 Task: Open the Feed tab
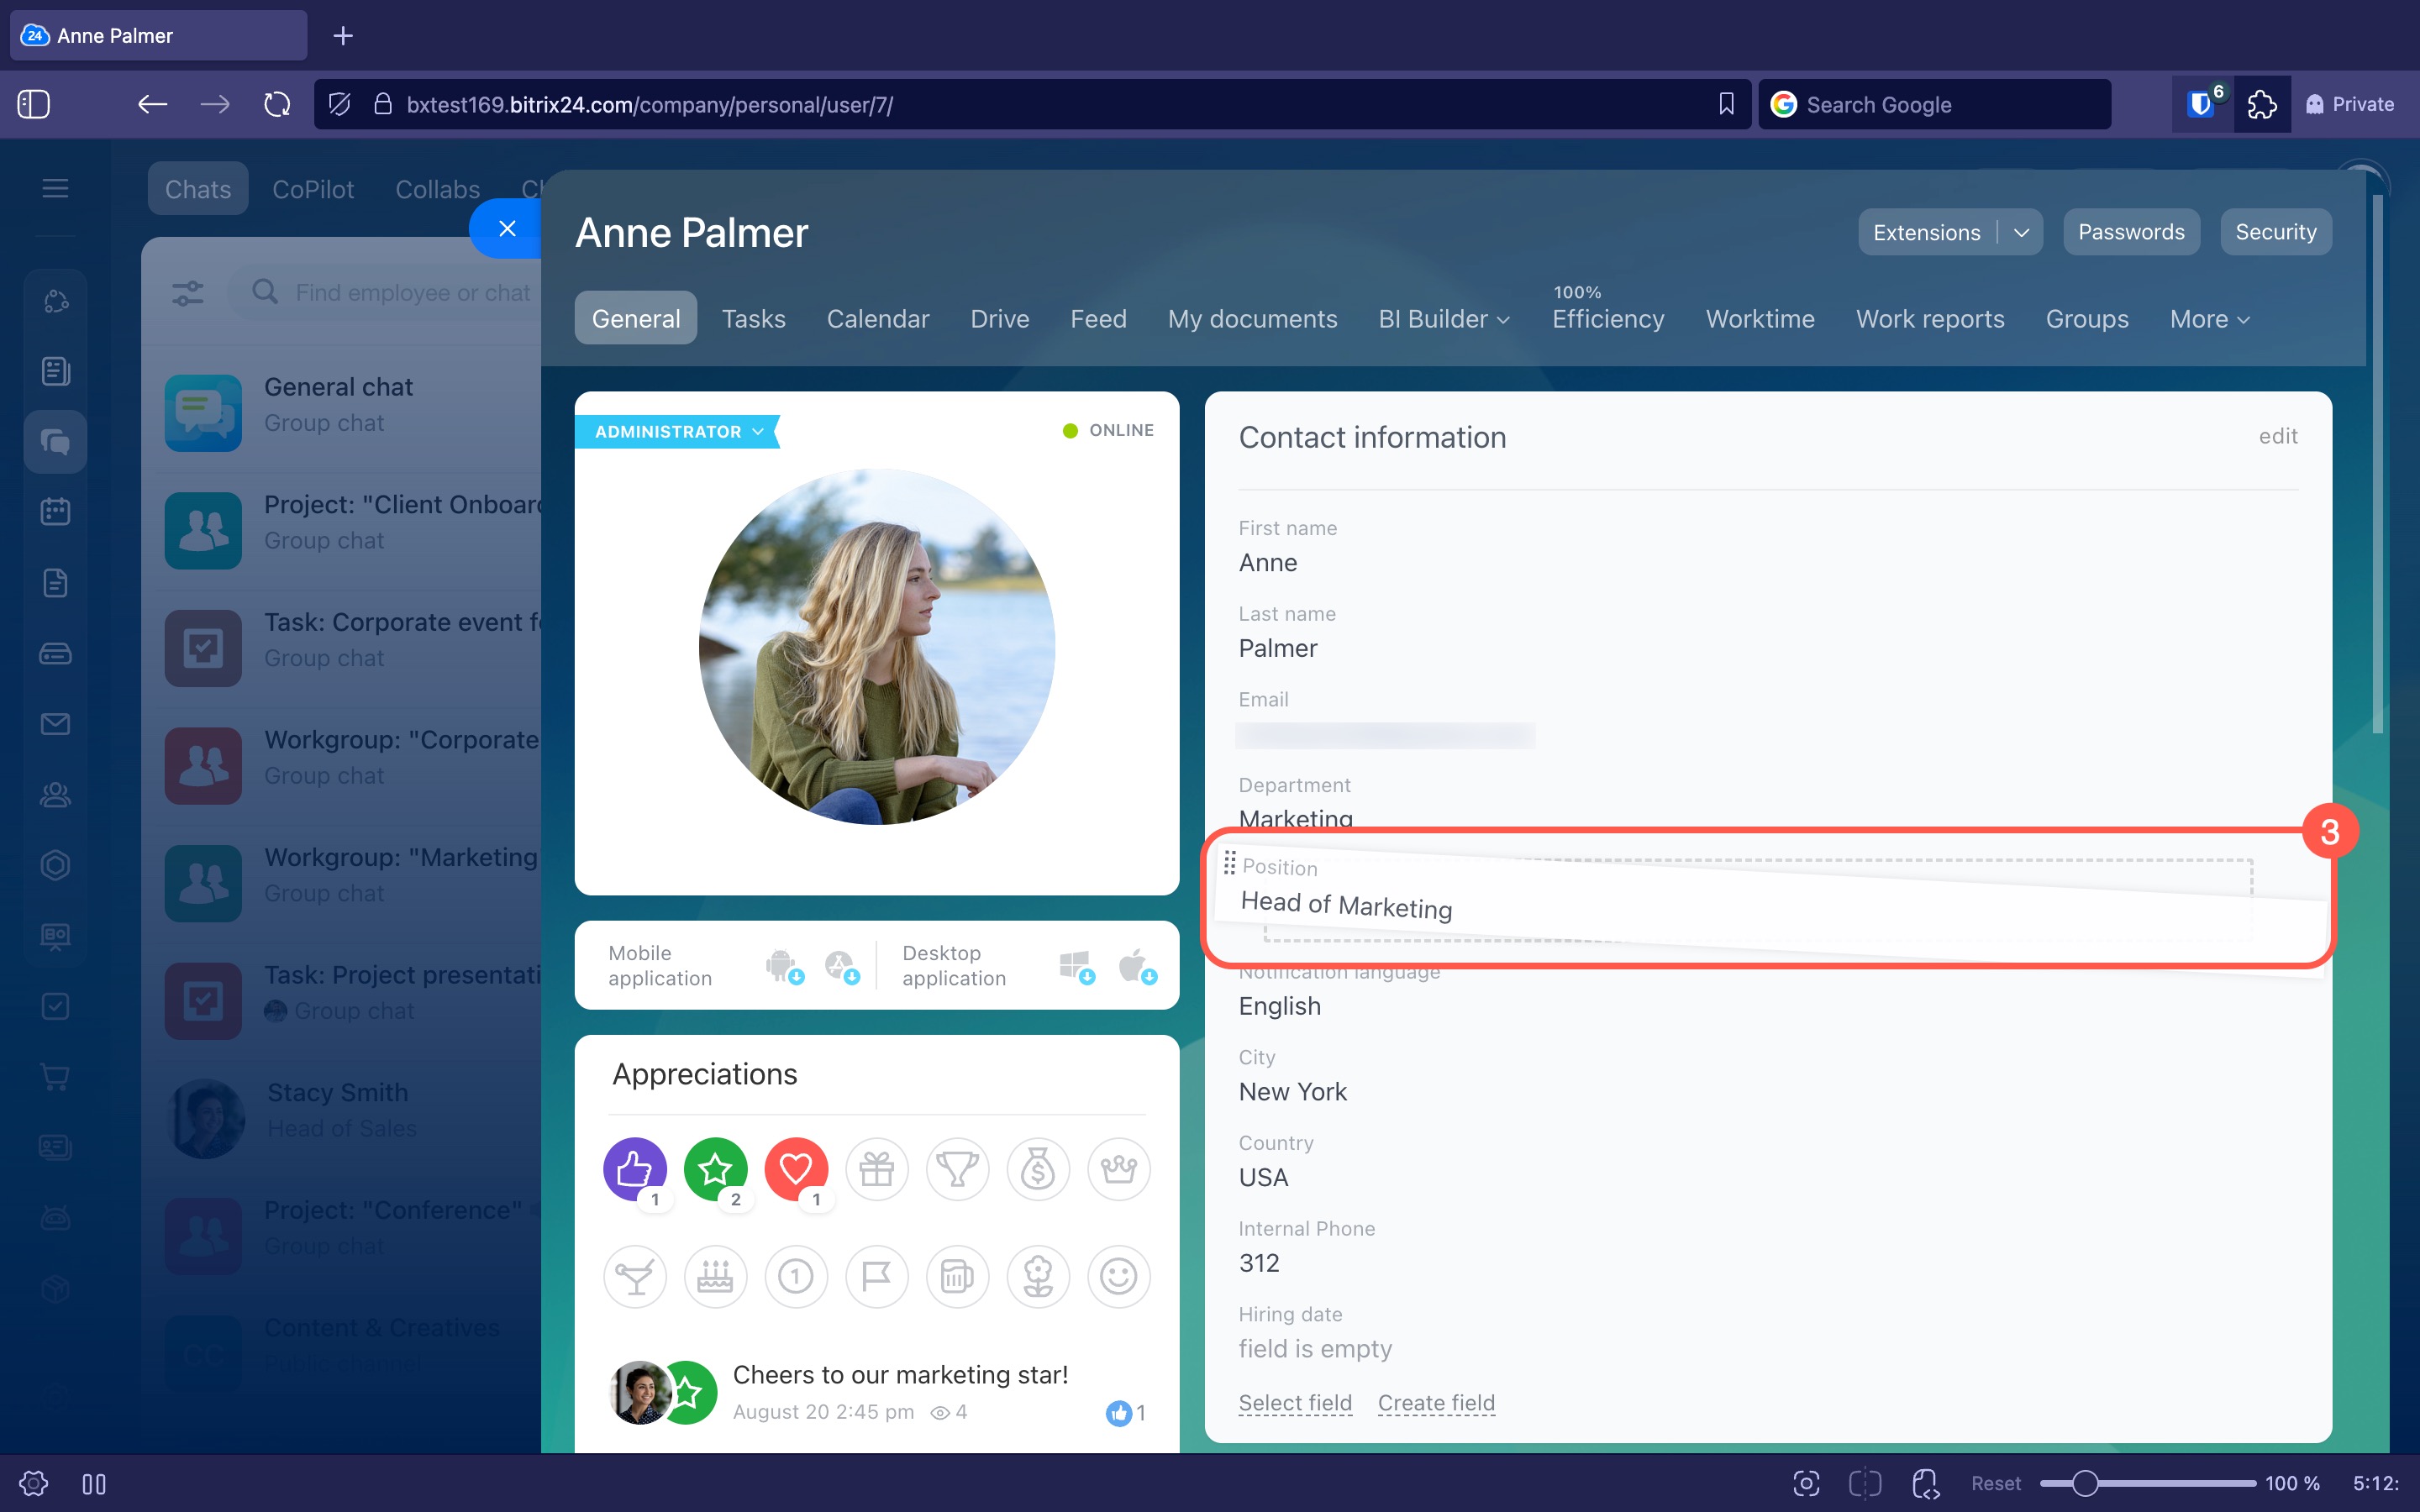(x=1098, y=319)
